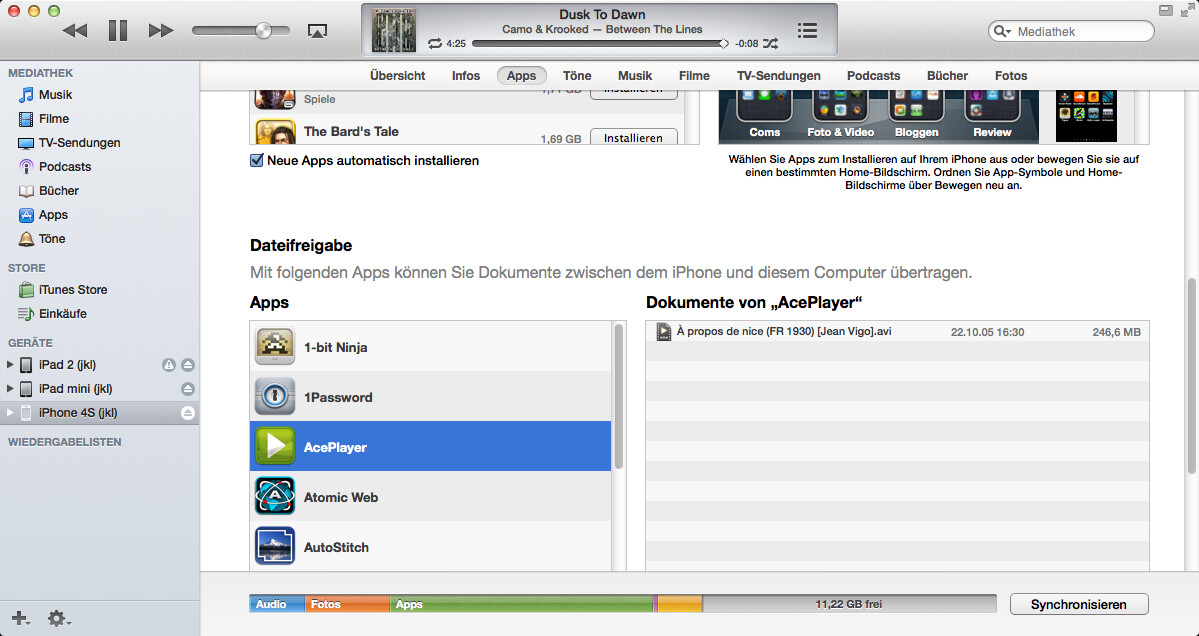Switch to the TV-Sendungen tab

pos(778,76)
